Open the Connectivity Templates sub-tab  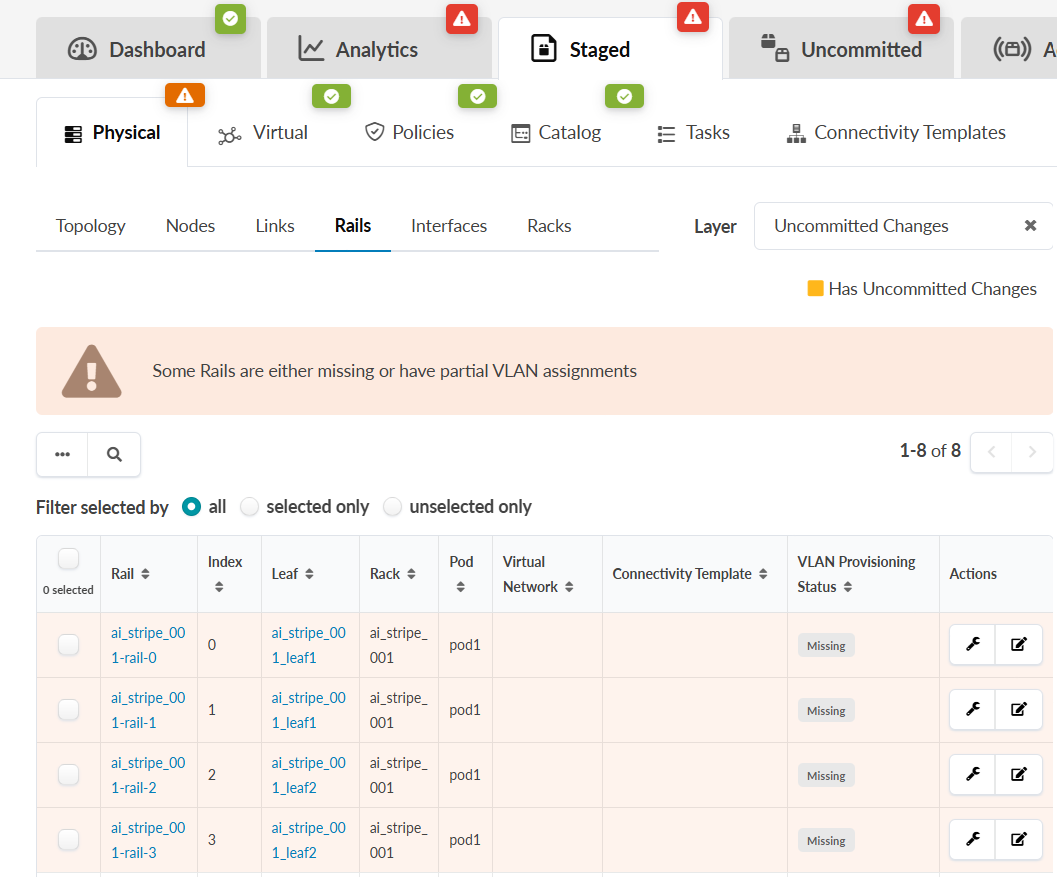click(896, 133)
